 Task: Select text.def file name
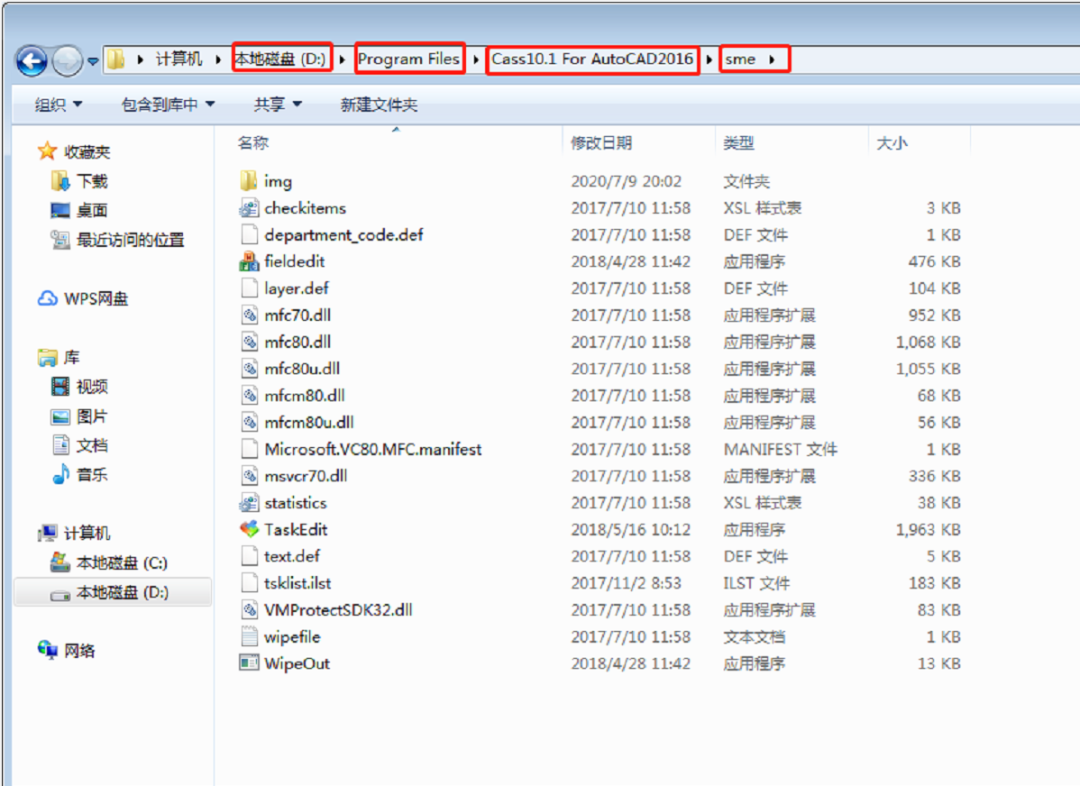point(292,557)
